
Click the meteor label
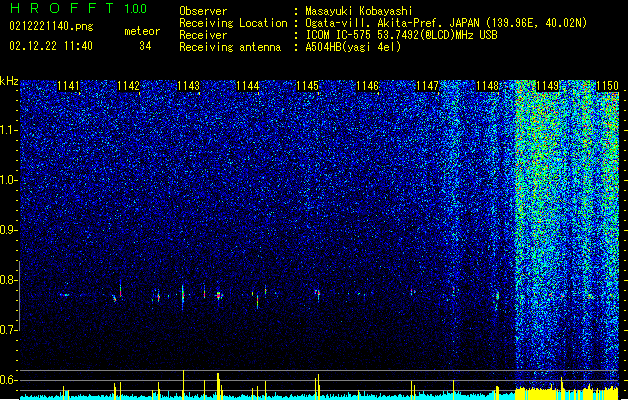(x=142, y=31)
